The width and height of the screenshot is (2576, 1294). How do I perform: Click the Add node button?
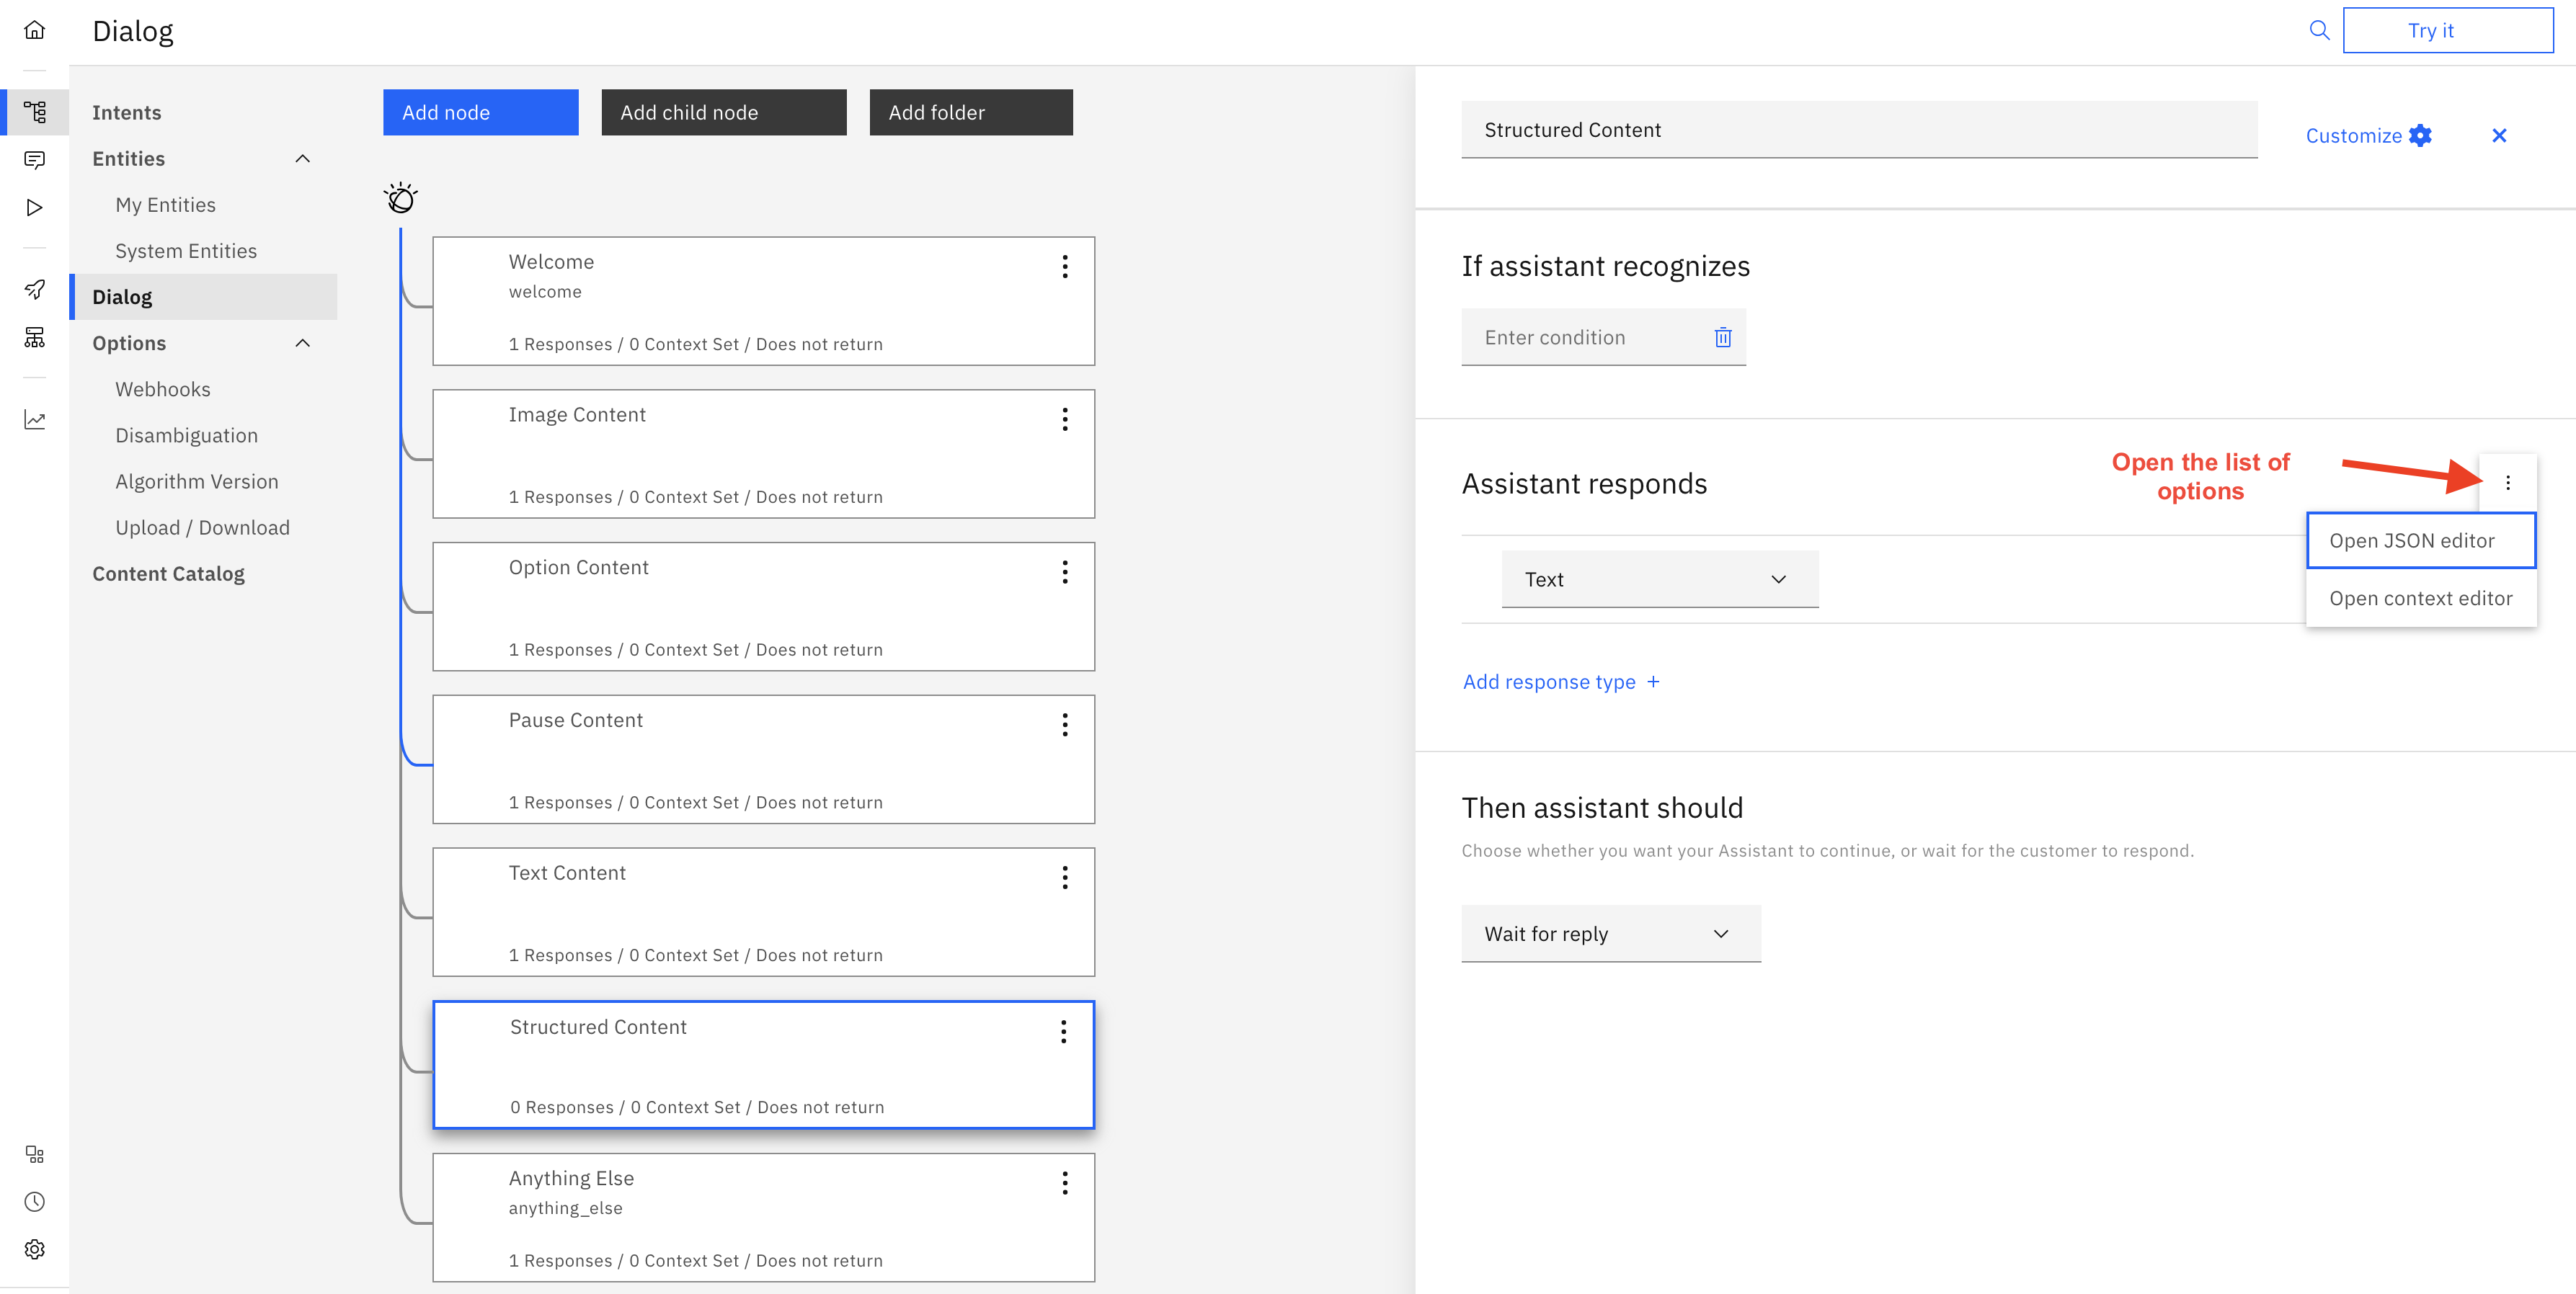coord(480,112)
